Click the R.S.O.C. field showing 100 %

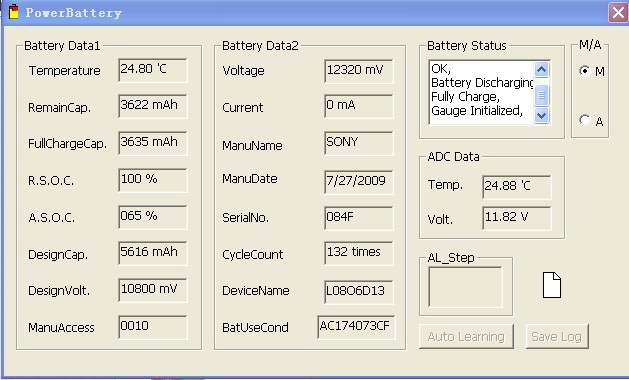click(x=153, y=180)
